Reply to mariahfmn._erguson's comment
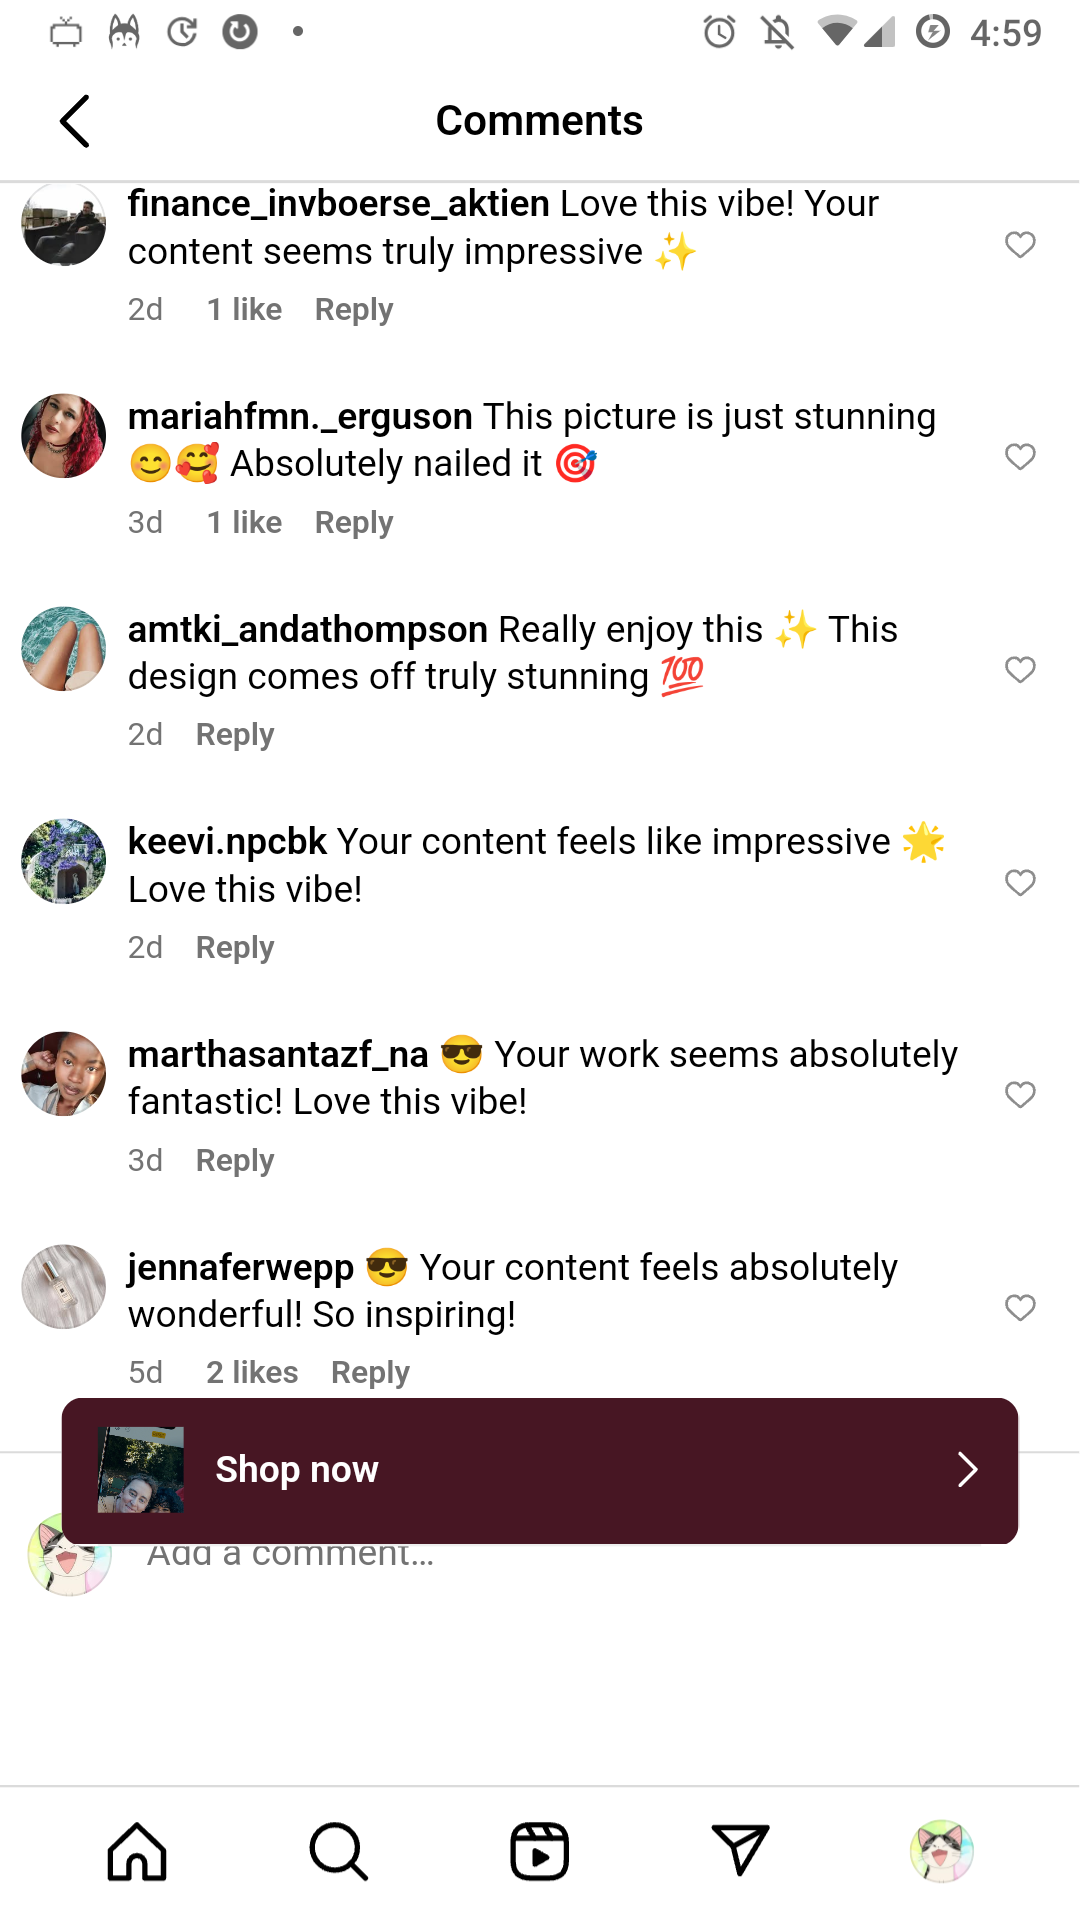This screenshot has width=1080, height=1920. coord(354,523)
